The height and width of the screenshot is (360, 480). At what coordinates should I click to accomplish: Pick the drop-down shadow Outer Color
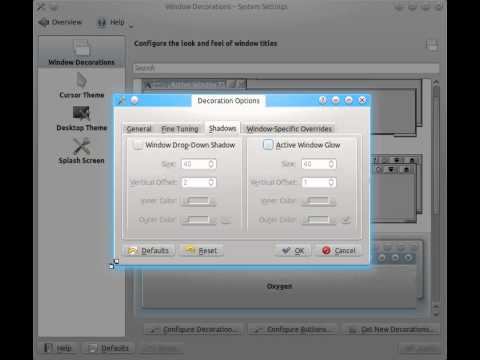click(198, 220)
